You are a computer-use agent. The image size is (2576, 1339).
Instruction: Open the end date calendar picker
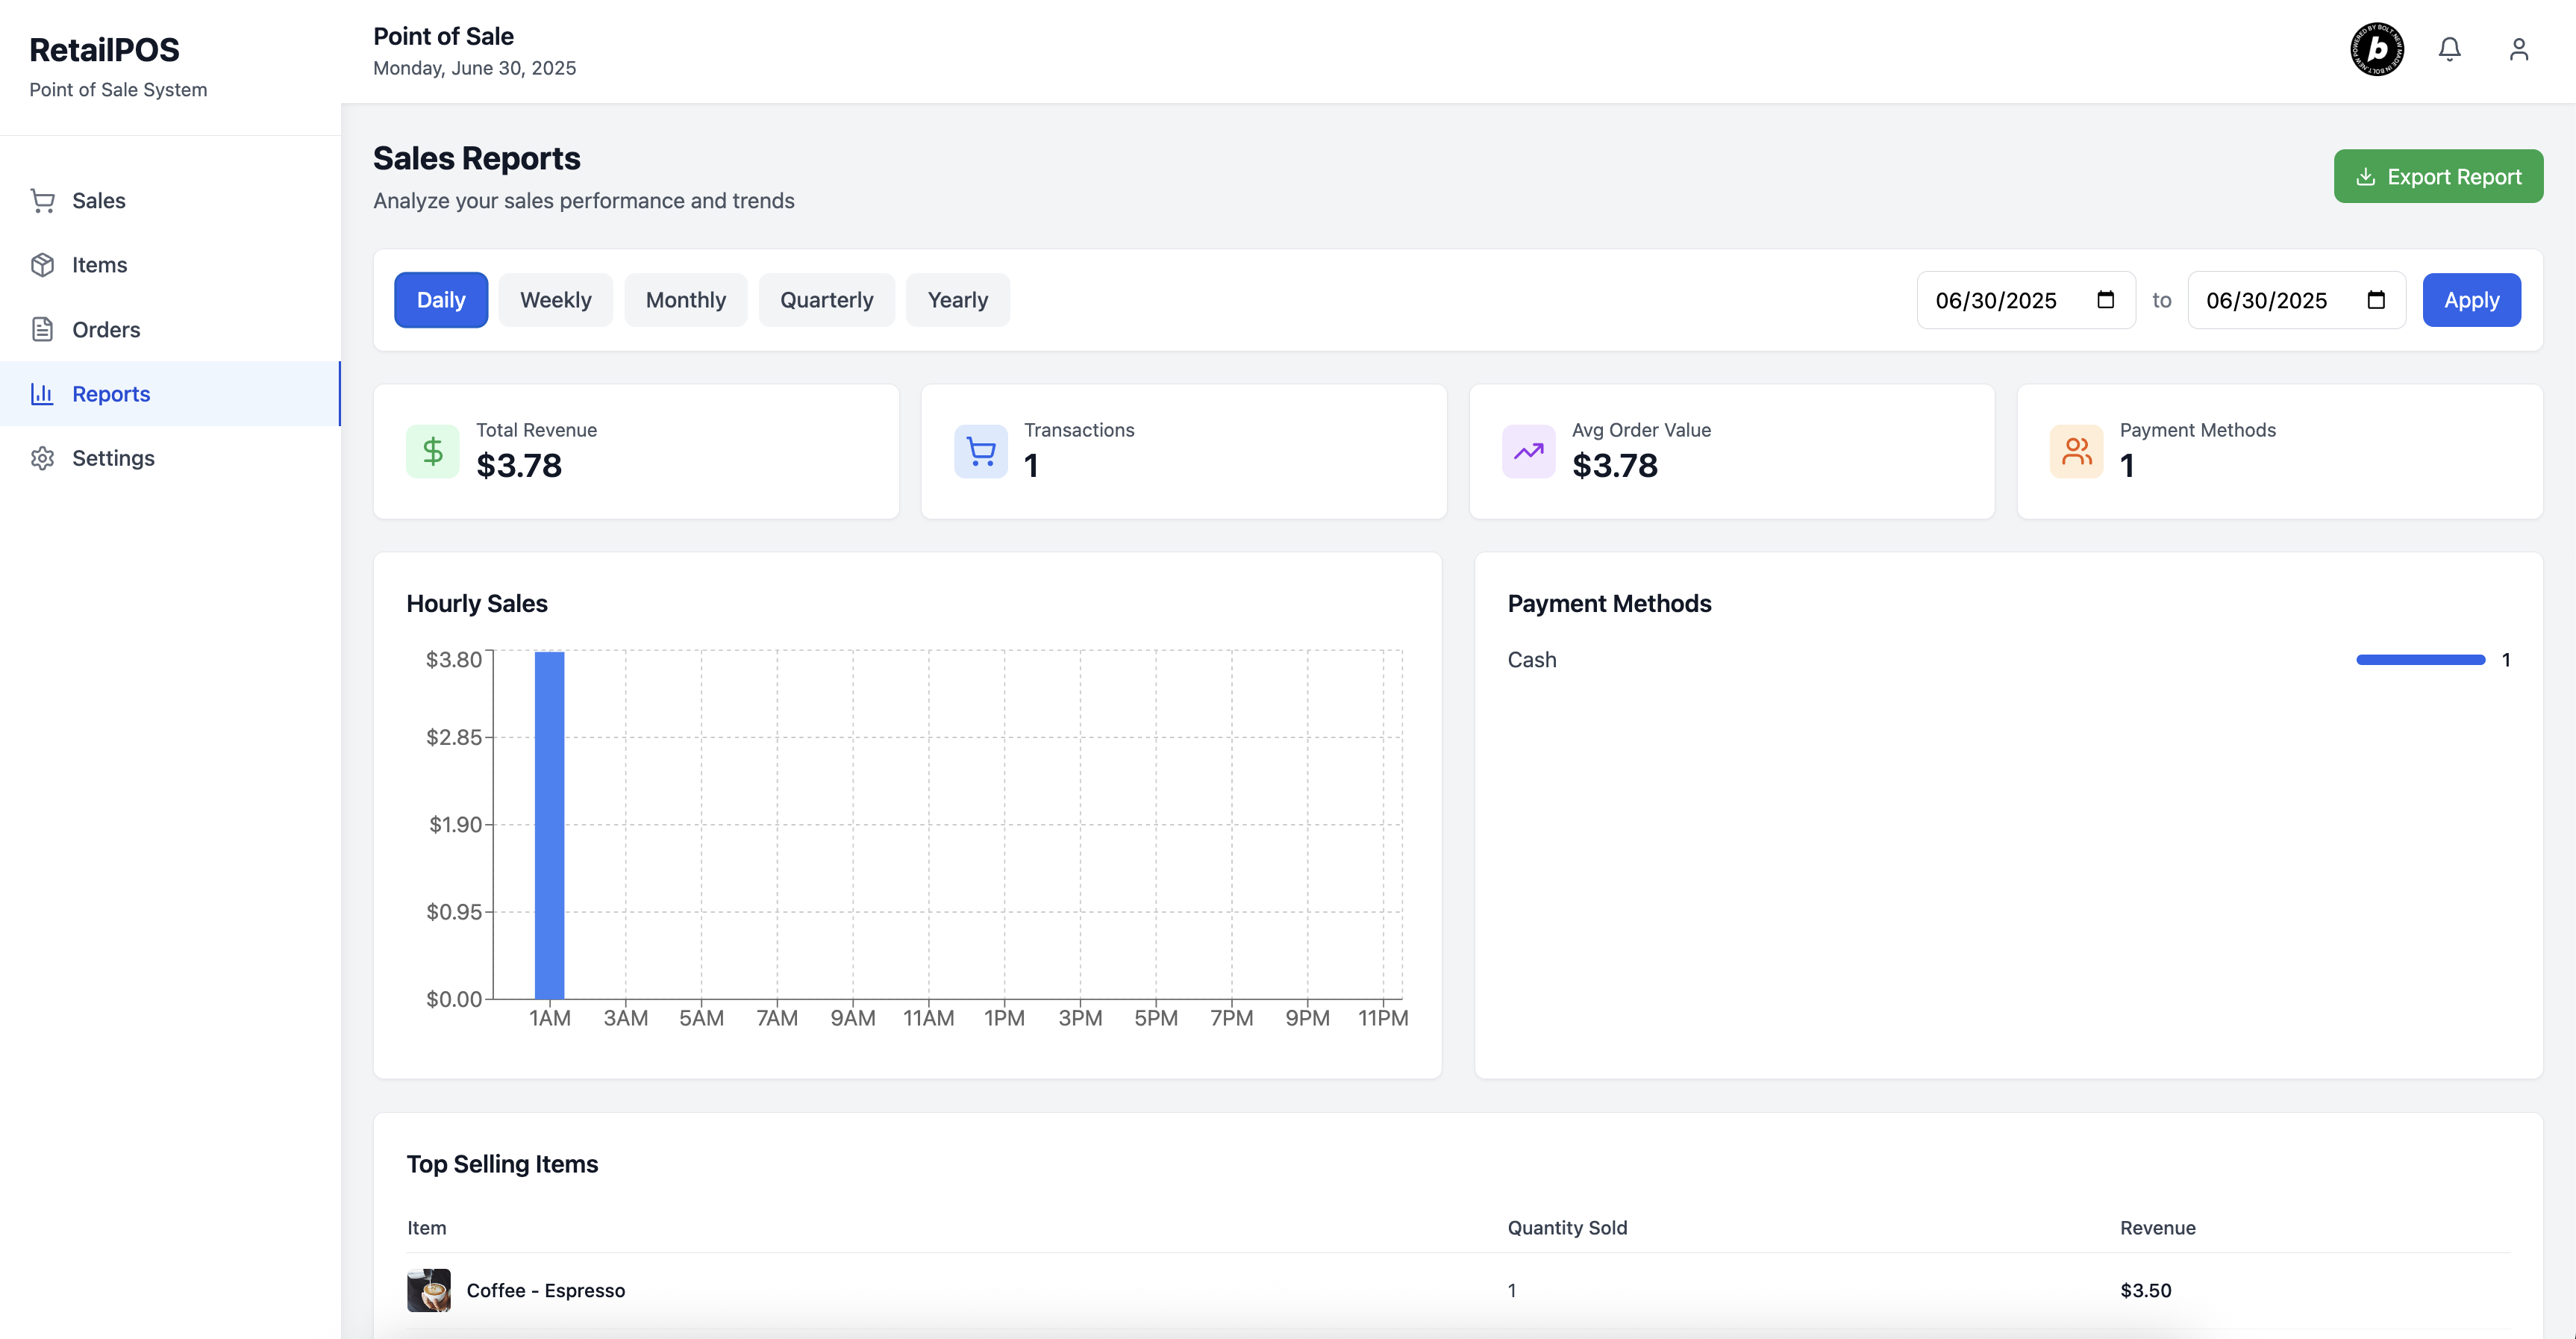pyautogui.click(x=2376, y=300)
